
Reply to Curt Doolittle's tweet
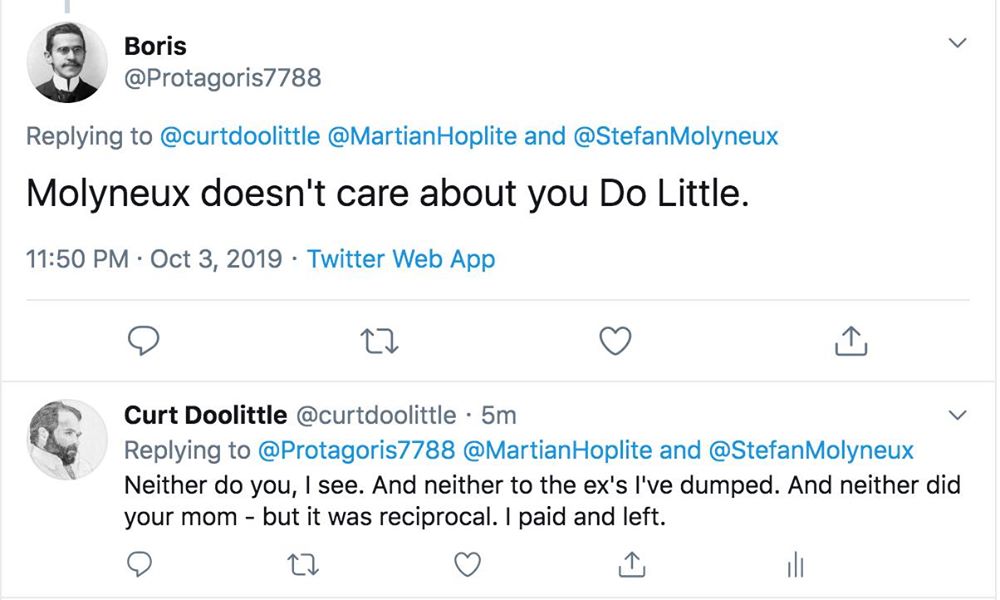click(x=142, y=565)
